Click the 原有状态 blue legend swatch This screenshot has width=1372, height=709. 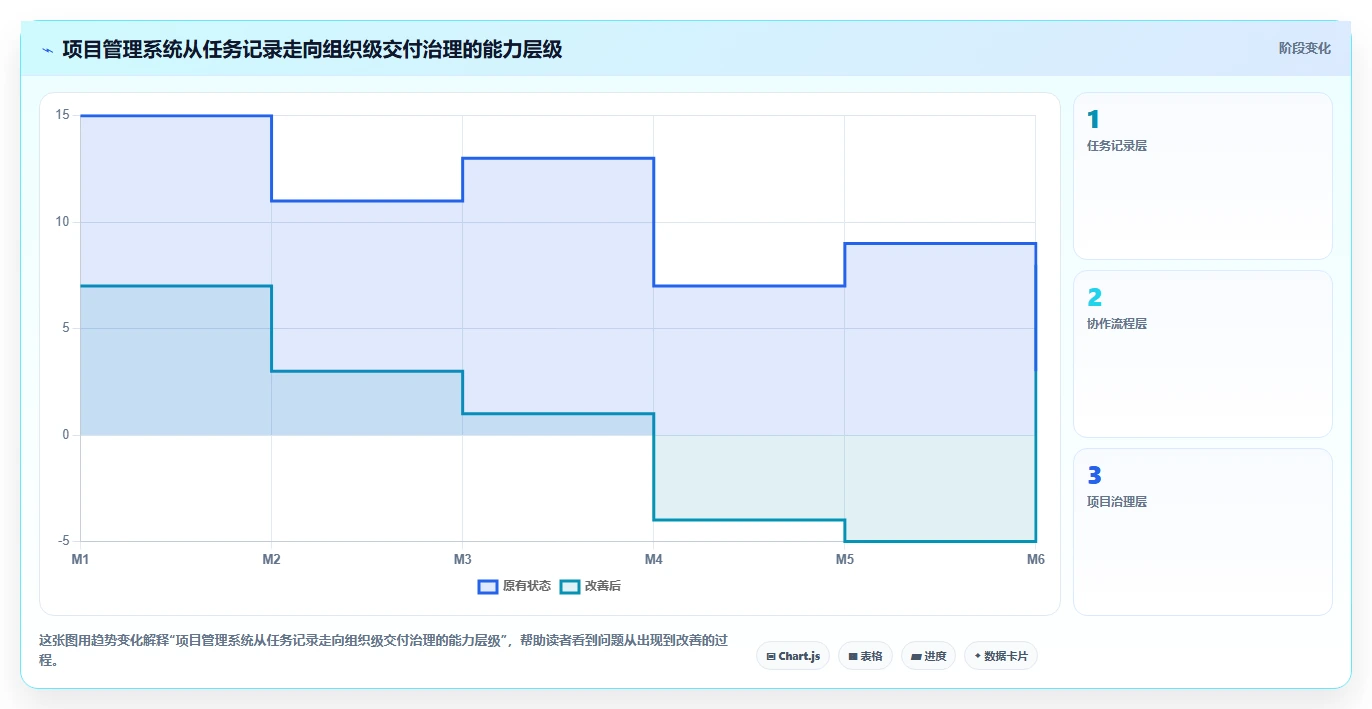click(488, 586)
